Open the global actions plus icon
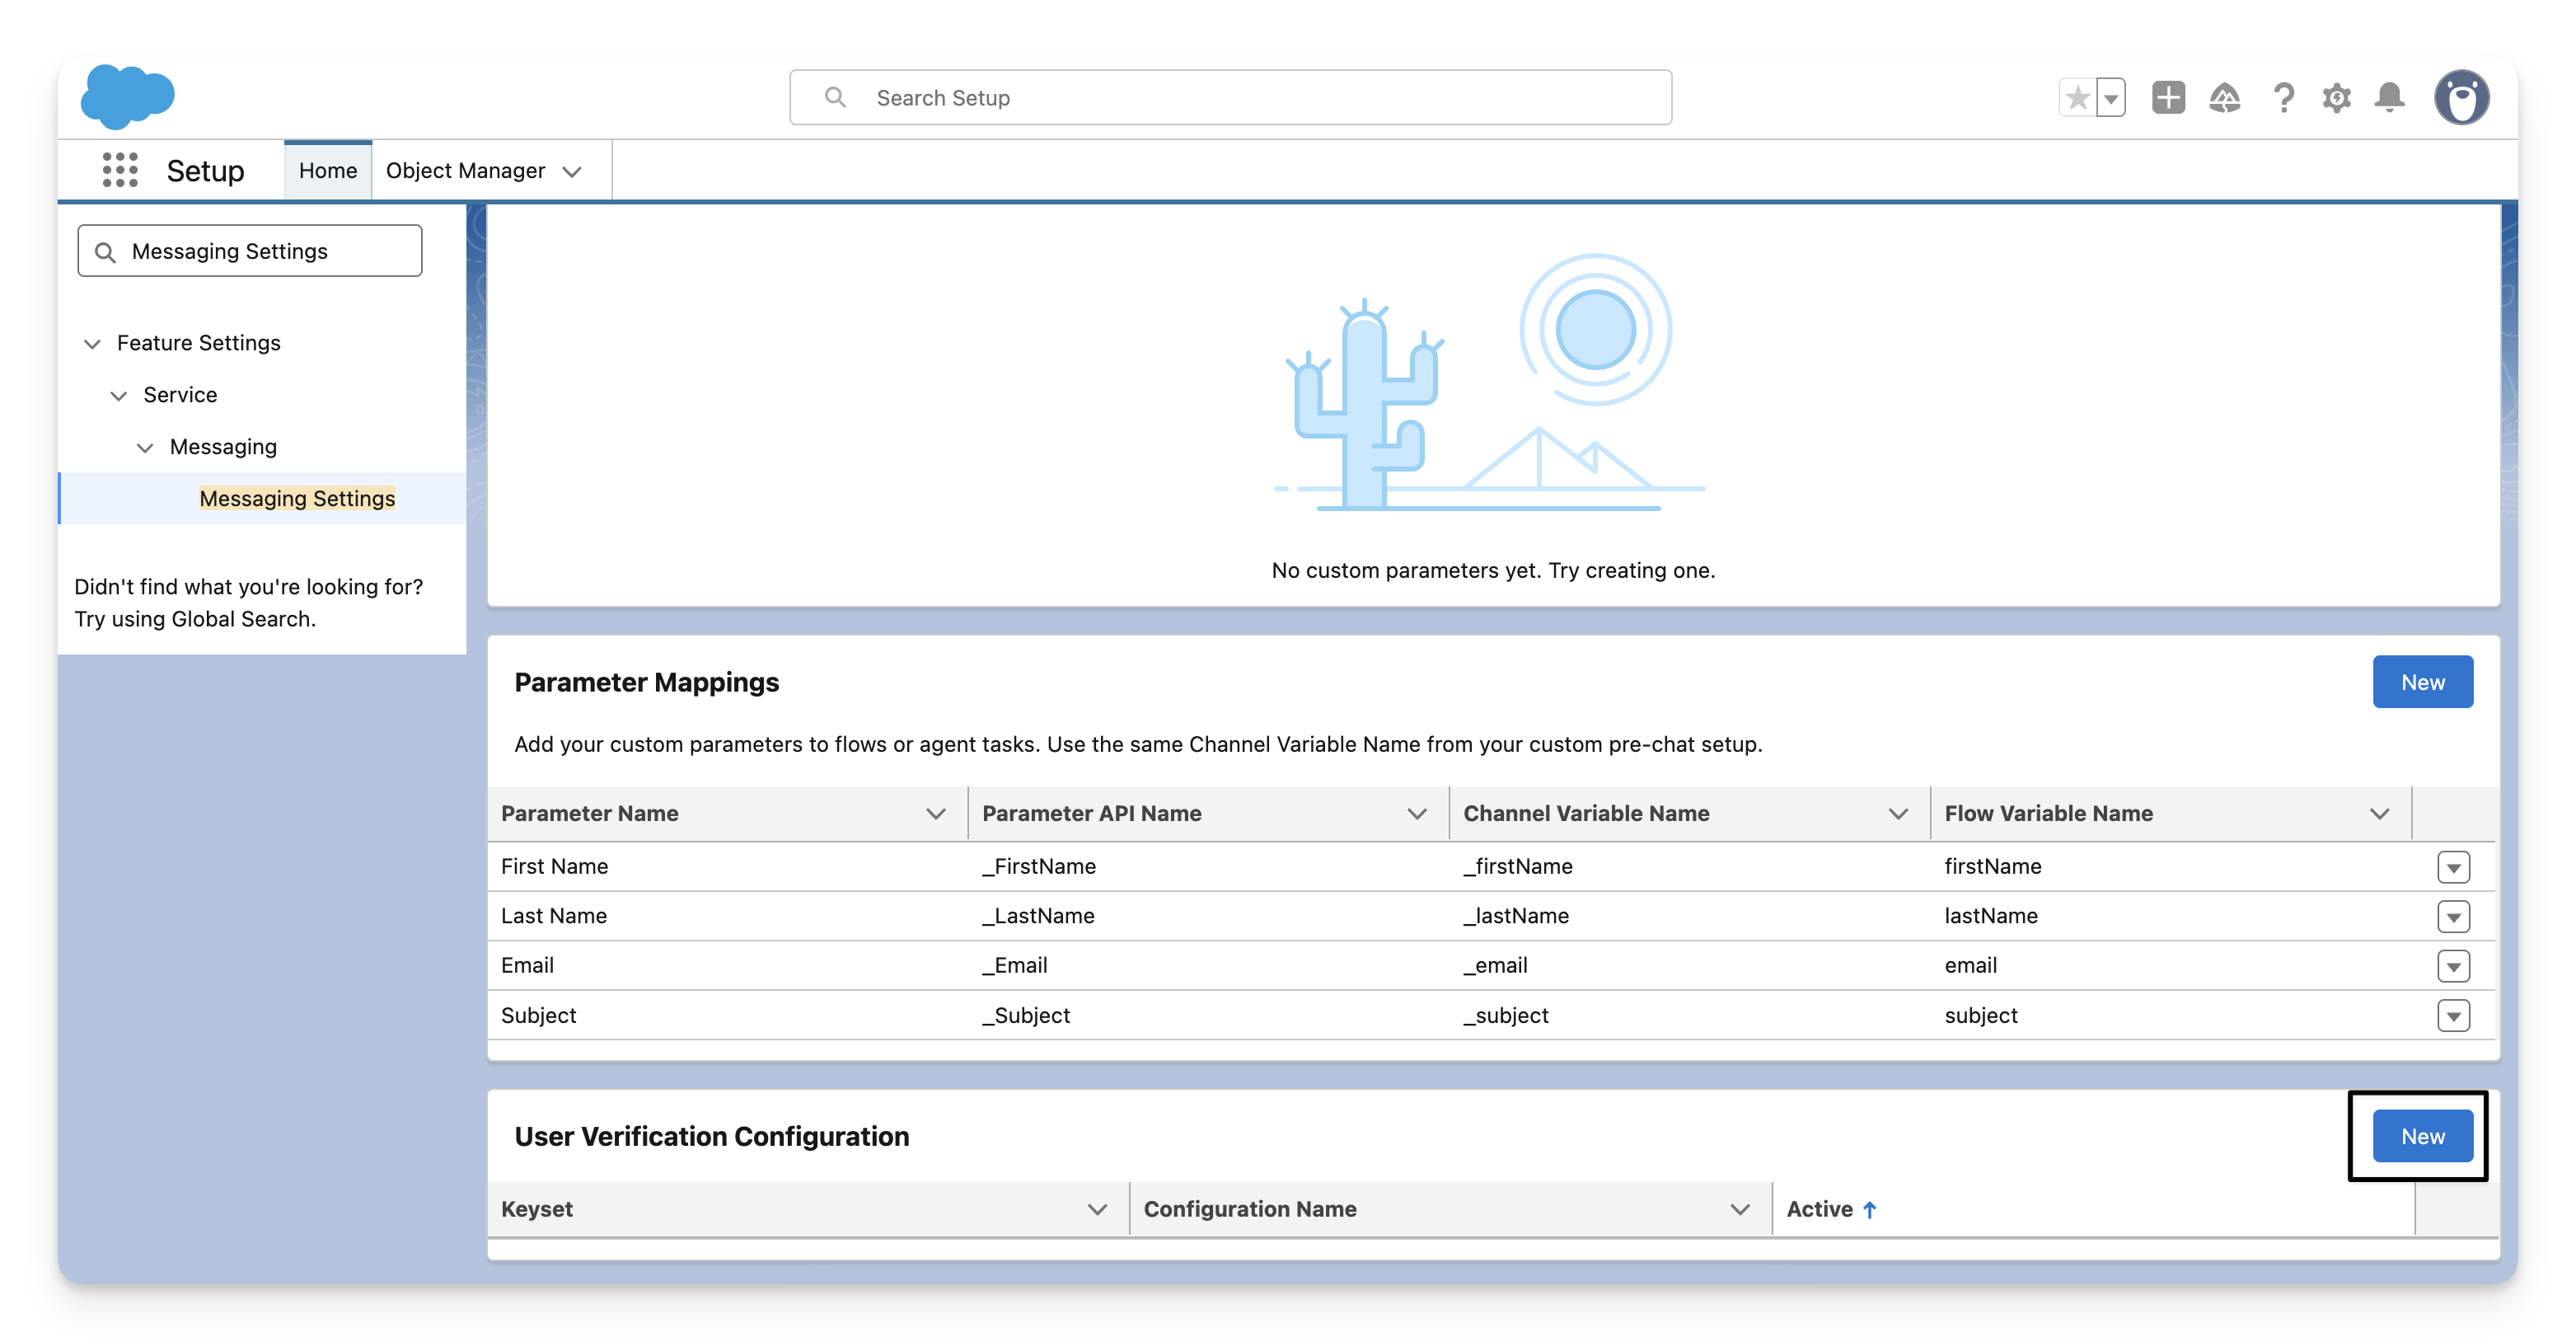This screenshot has height=1342, width=2576. 2168,98
